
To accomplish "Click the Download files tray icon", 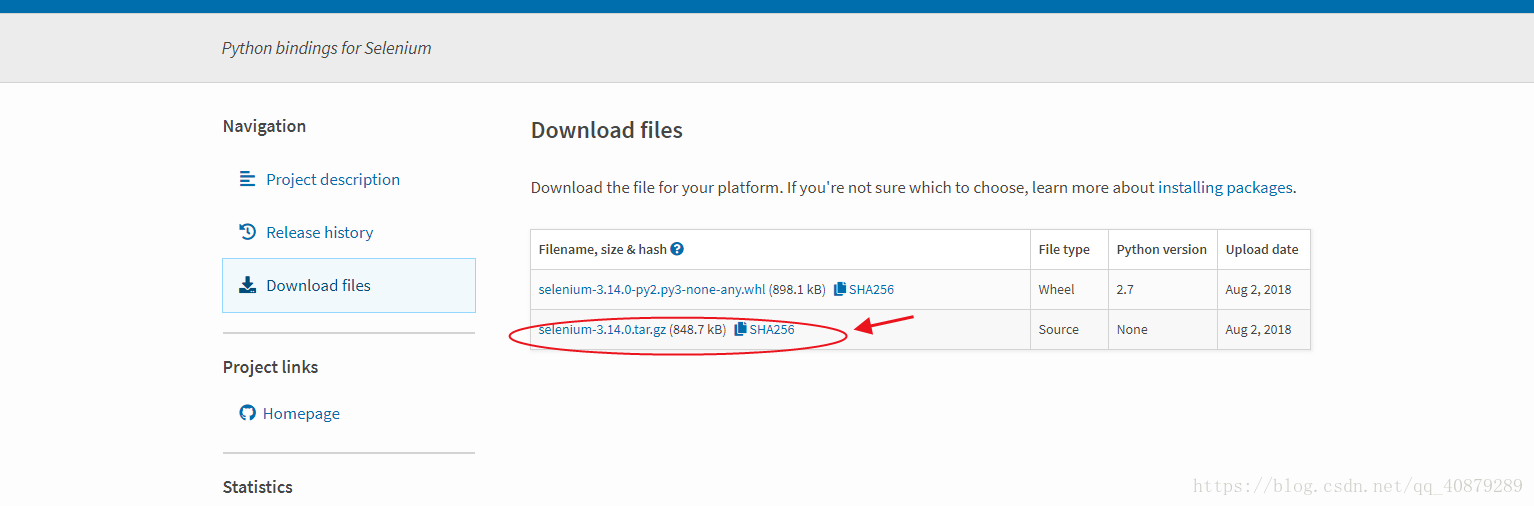I will [x=247, y=285].
